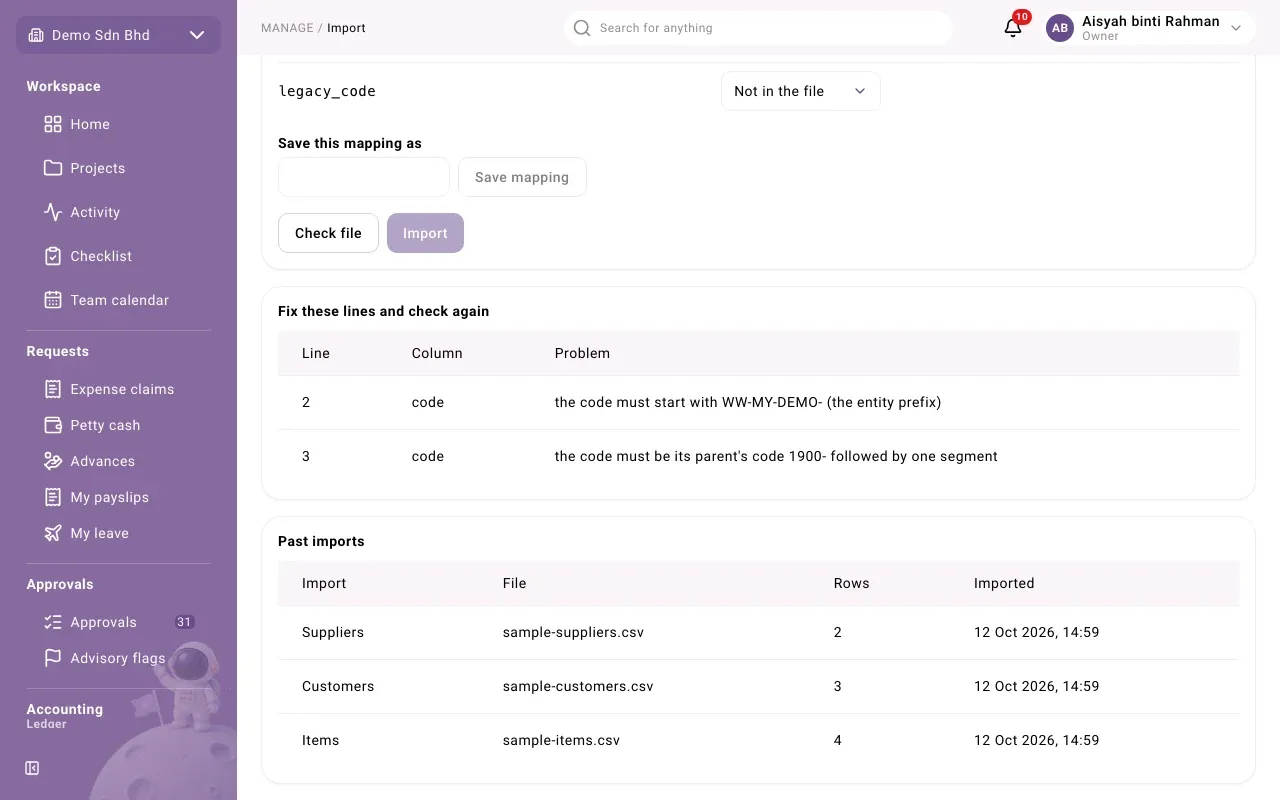Viewport: 1280px width, 800px height.
Task: Click the Search for anything box
Action: pyautogui.click(x=758, y=28)
